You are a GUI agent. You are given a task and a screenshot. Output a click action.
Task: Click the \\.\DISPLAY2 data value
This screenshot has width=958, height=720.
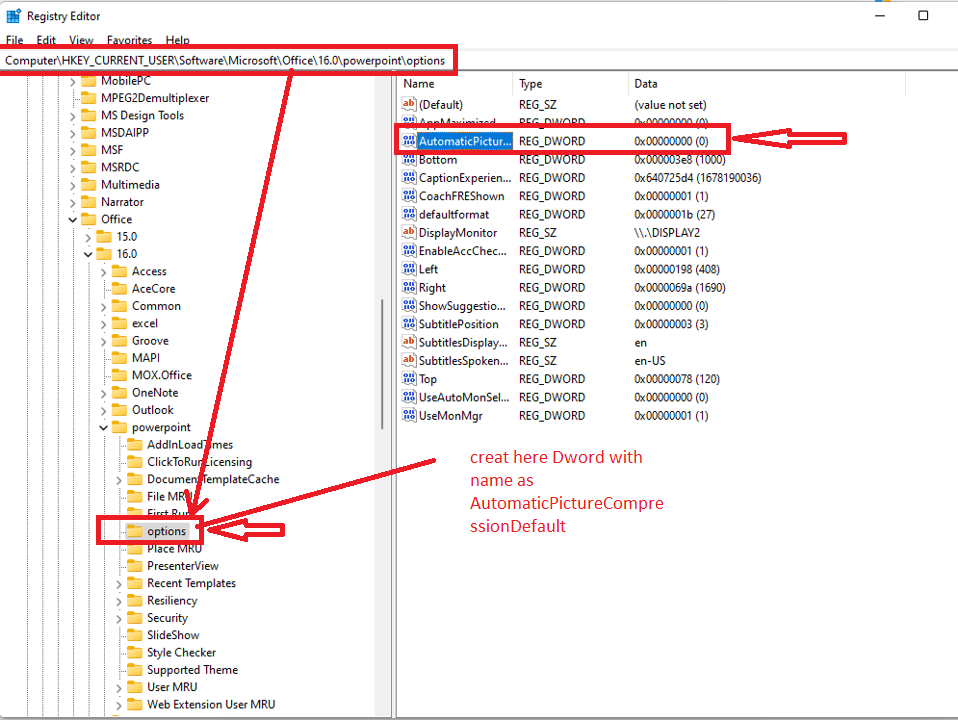click(667, 232)
